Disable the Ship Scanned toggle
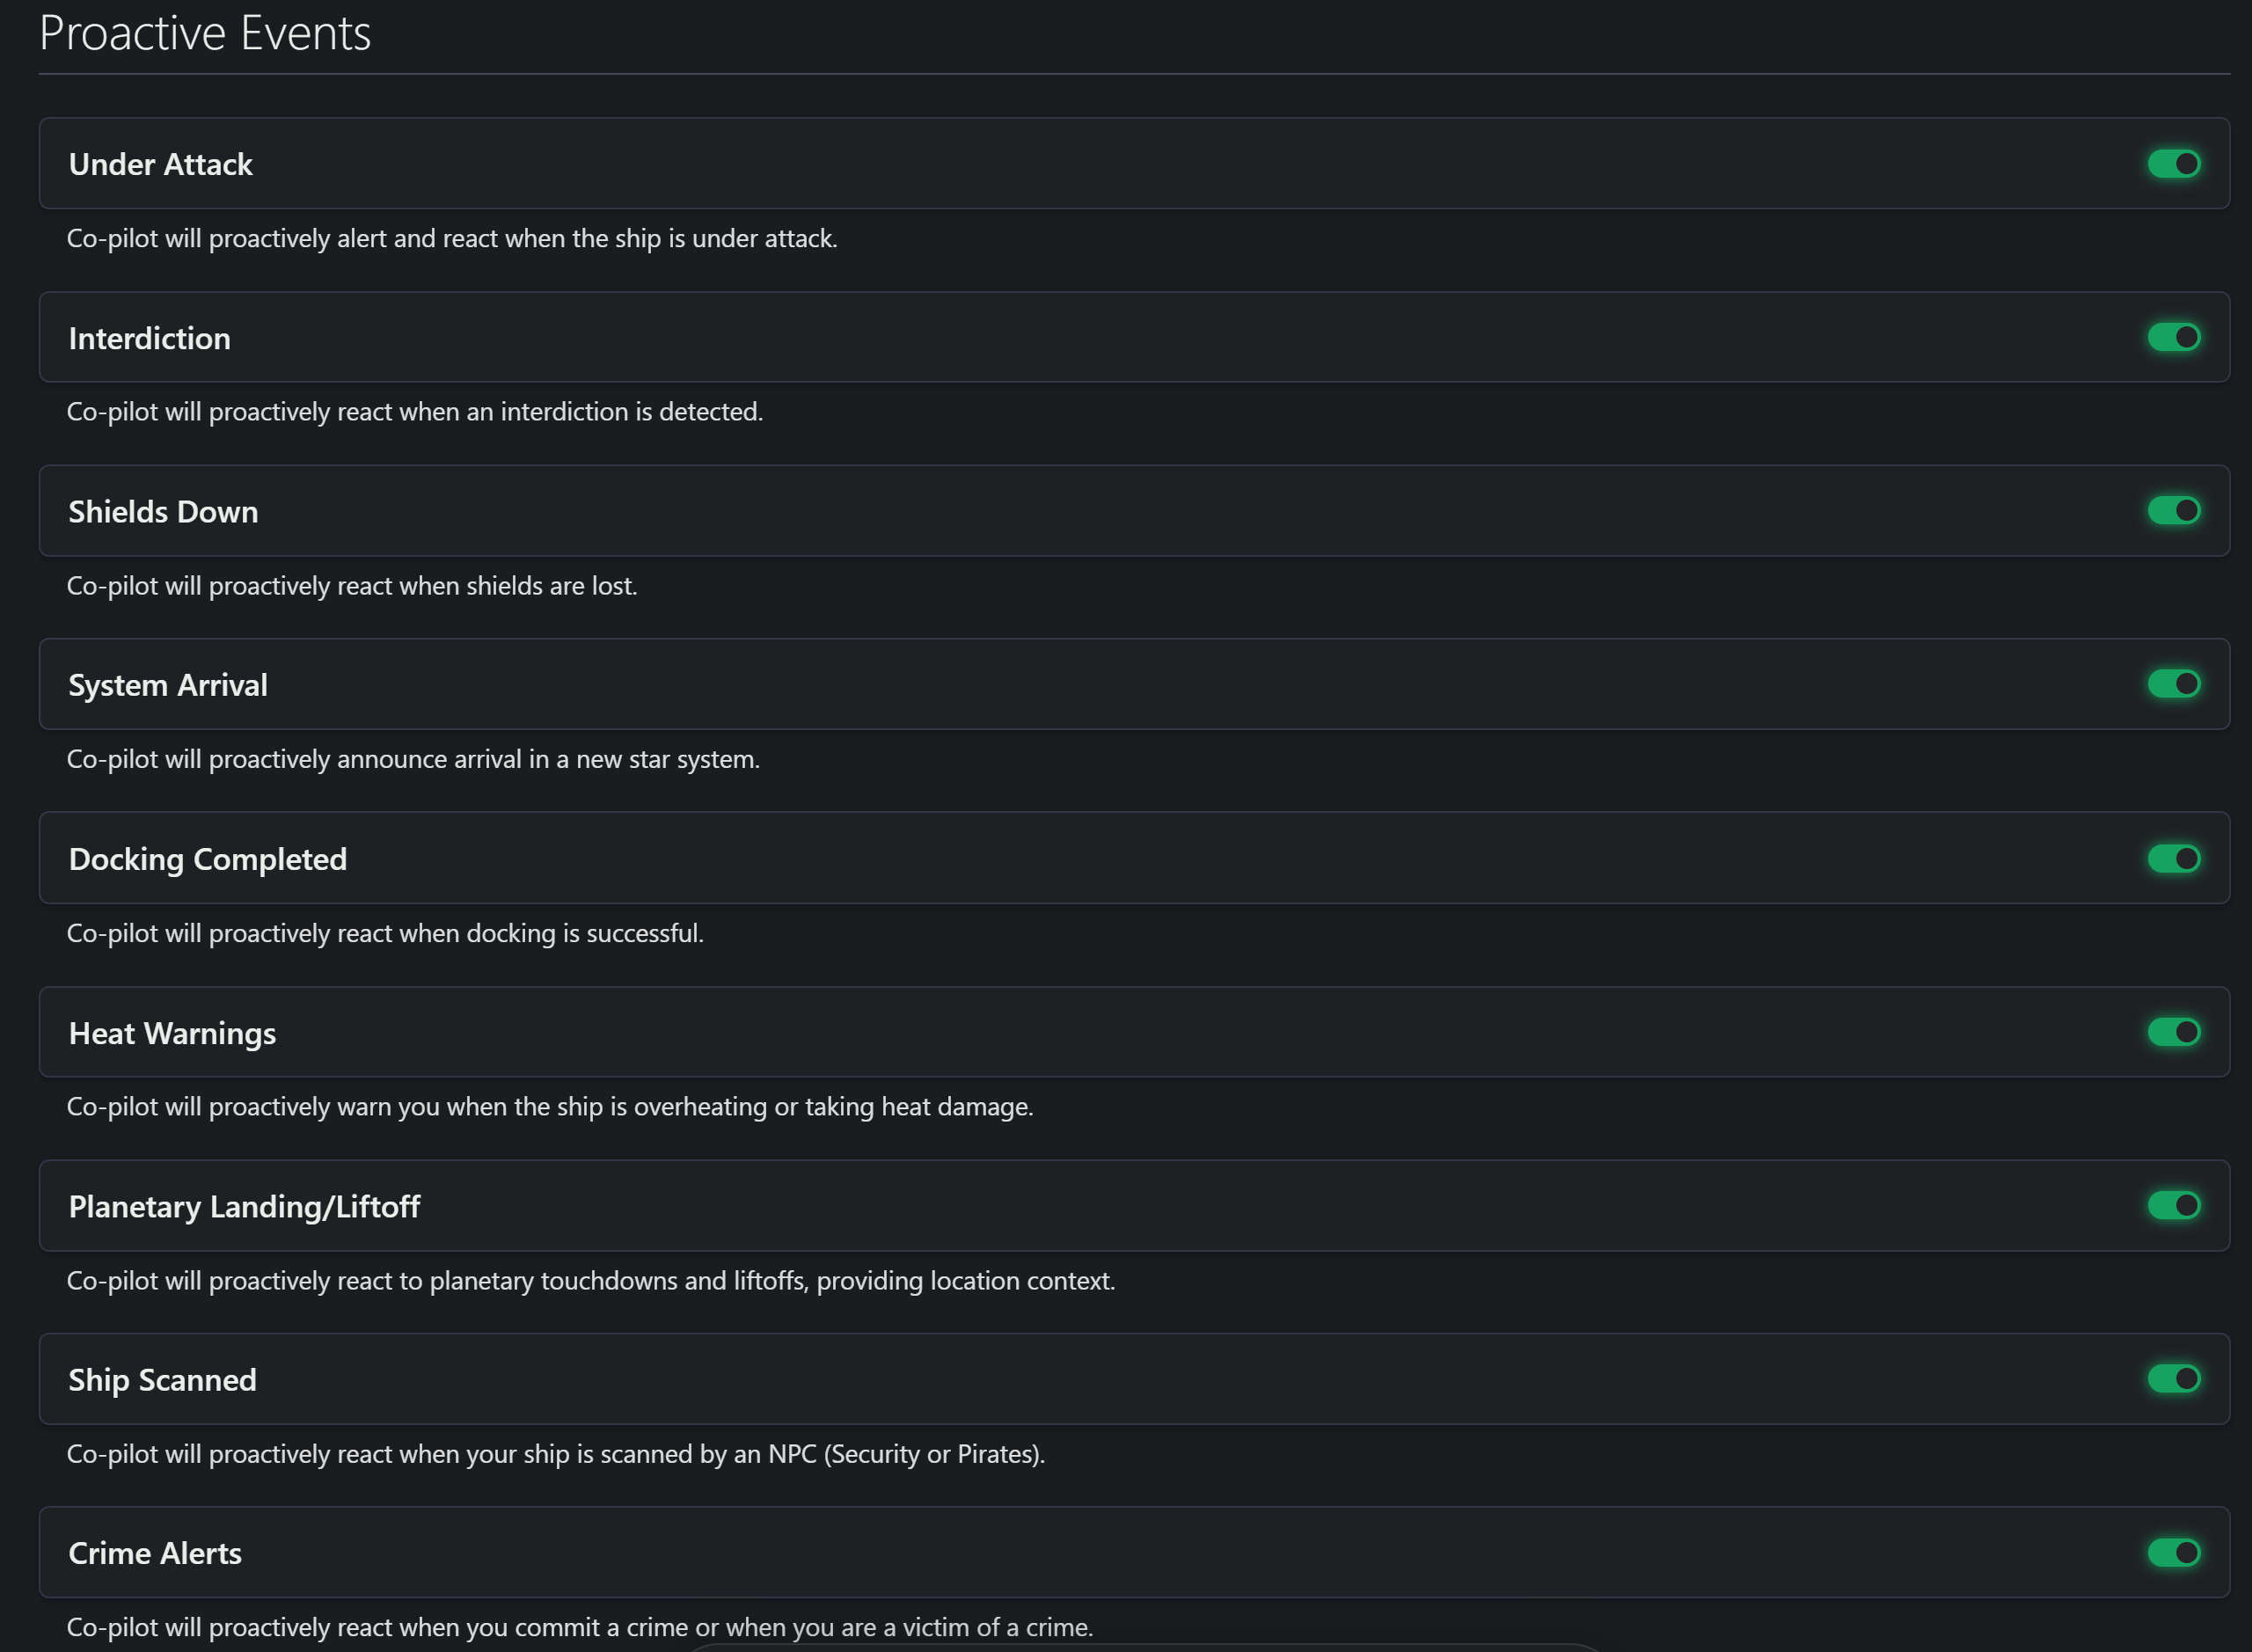The height and width of the screenshot is (1652, 2252). point(2174,1379)
